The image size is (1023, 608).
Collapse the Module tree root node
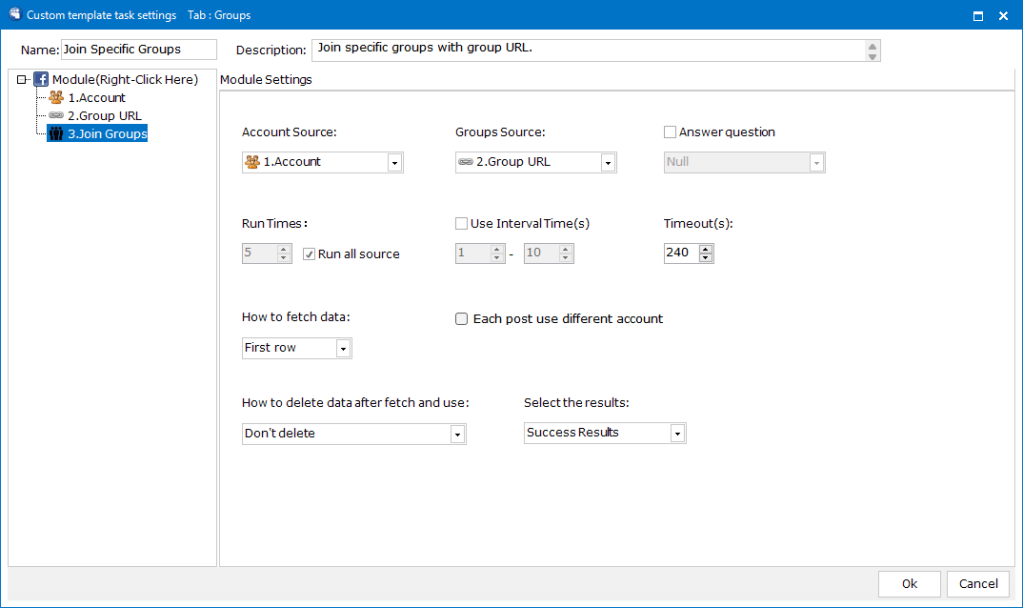point(22,80)
